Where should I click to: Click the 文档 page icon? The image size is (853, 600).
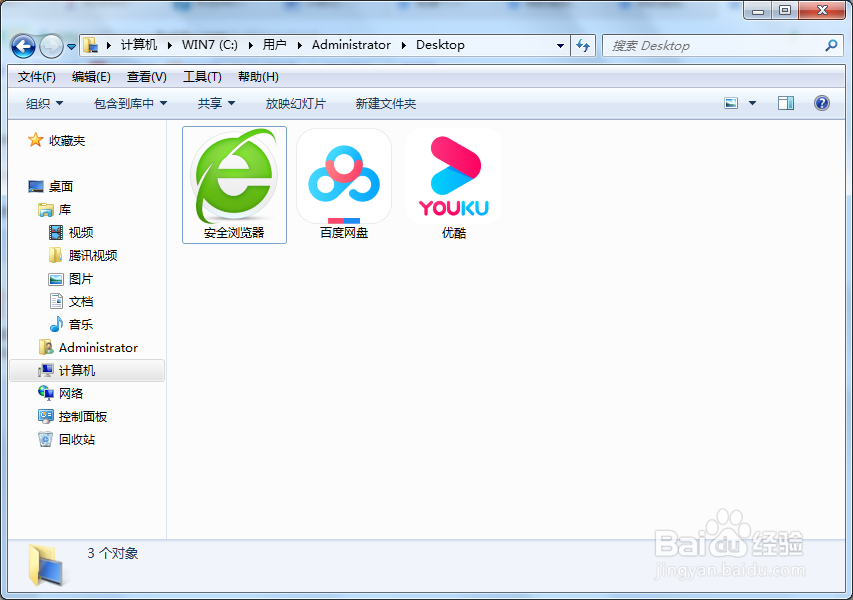pyautogui.click(x=56, y=301)
